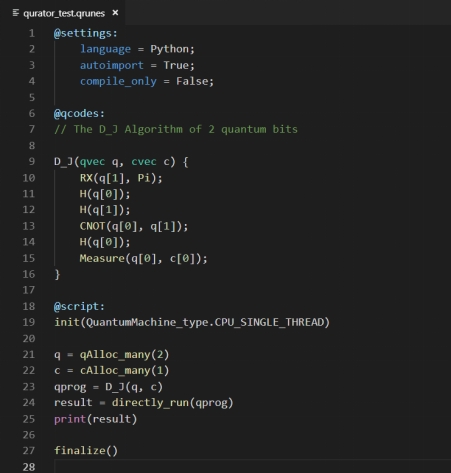The image size is (451, 473).
Task: Click the 'False;' value on line 4
Action: (195, 81)
